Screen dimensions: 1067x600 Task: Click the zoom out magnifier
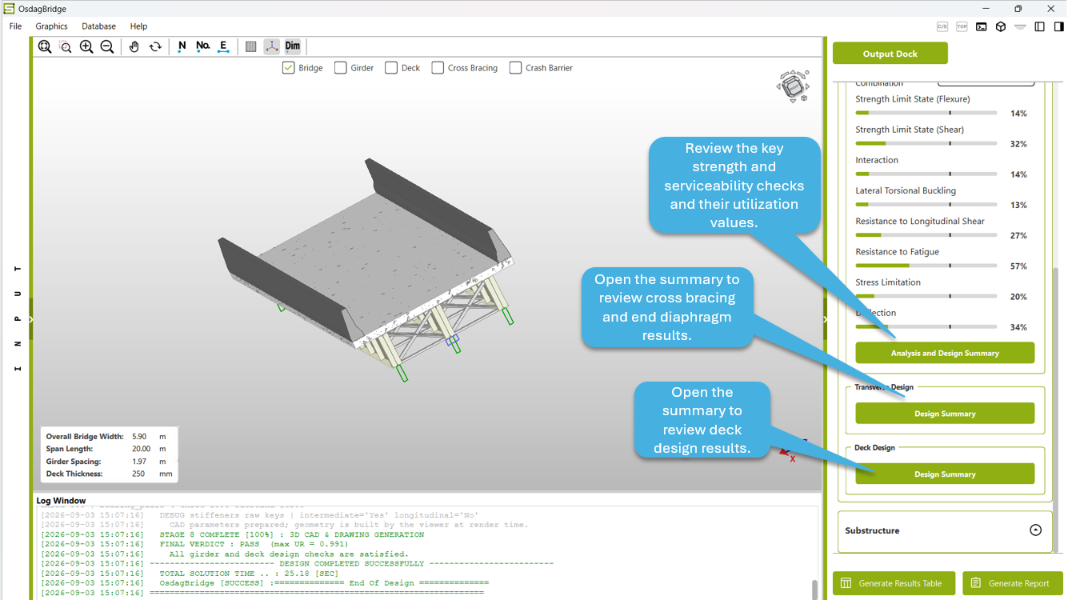107,46
